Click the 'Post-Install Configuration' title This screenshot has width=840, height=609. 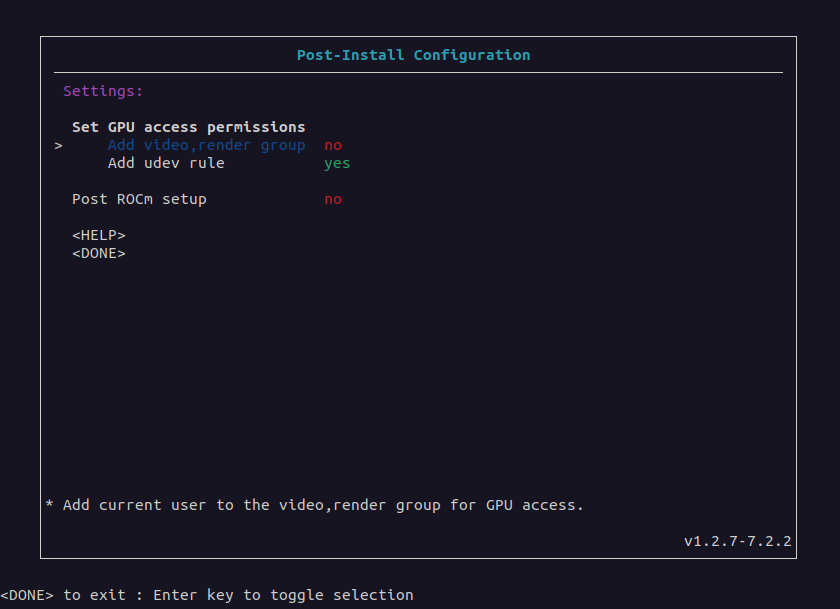click(413, 55)
